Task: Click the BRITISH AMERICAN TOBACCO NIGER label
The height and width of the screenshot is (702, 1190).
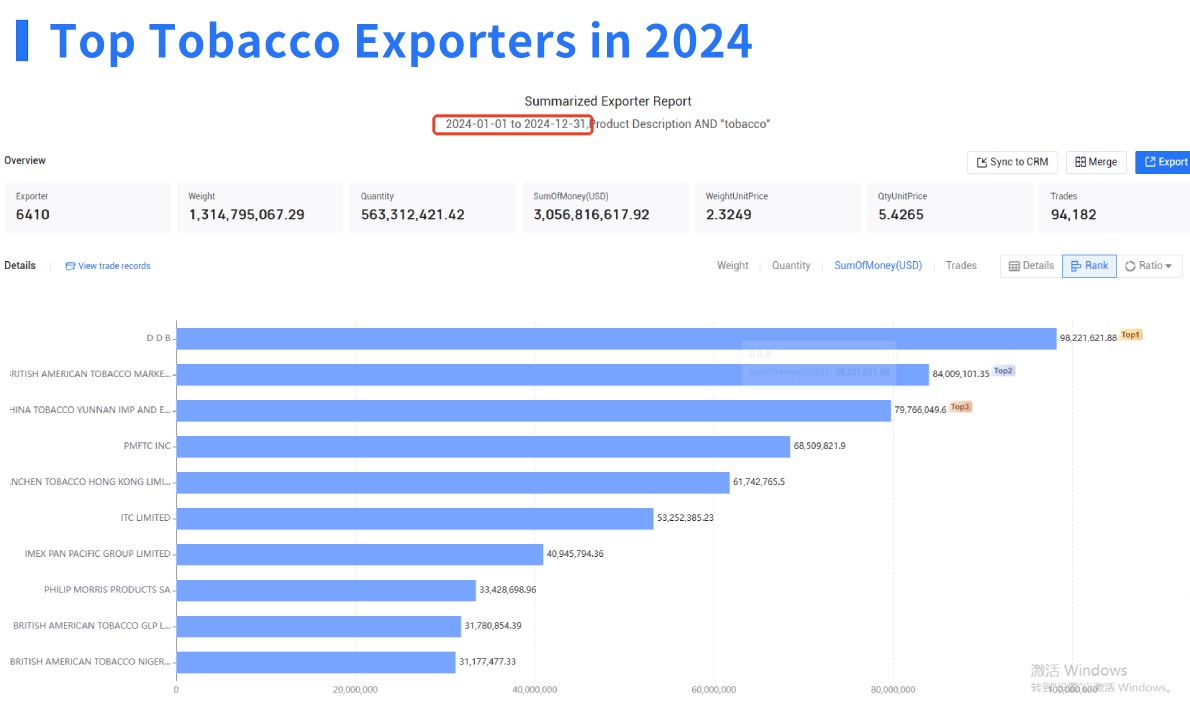Action: [x=90, y=662]
